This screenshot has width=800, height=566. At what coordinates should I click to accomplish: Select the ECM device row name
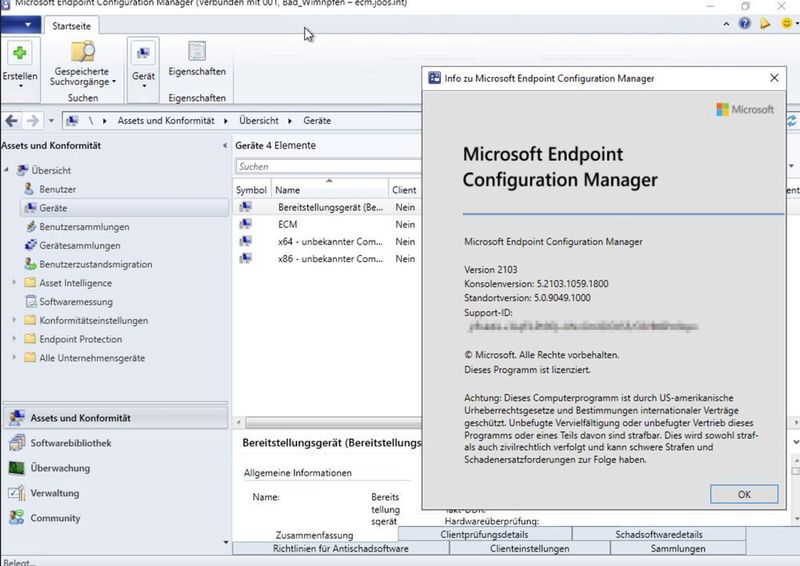point(287,225)
